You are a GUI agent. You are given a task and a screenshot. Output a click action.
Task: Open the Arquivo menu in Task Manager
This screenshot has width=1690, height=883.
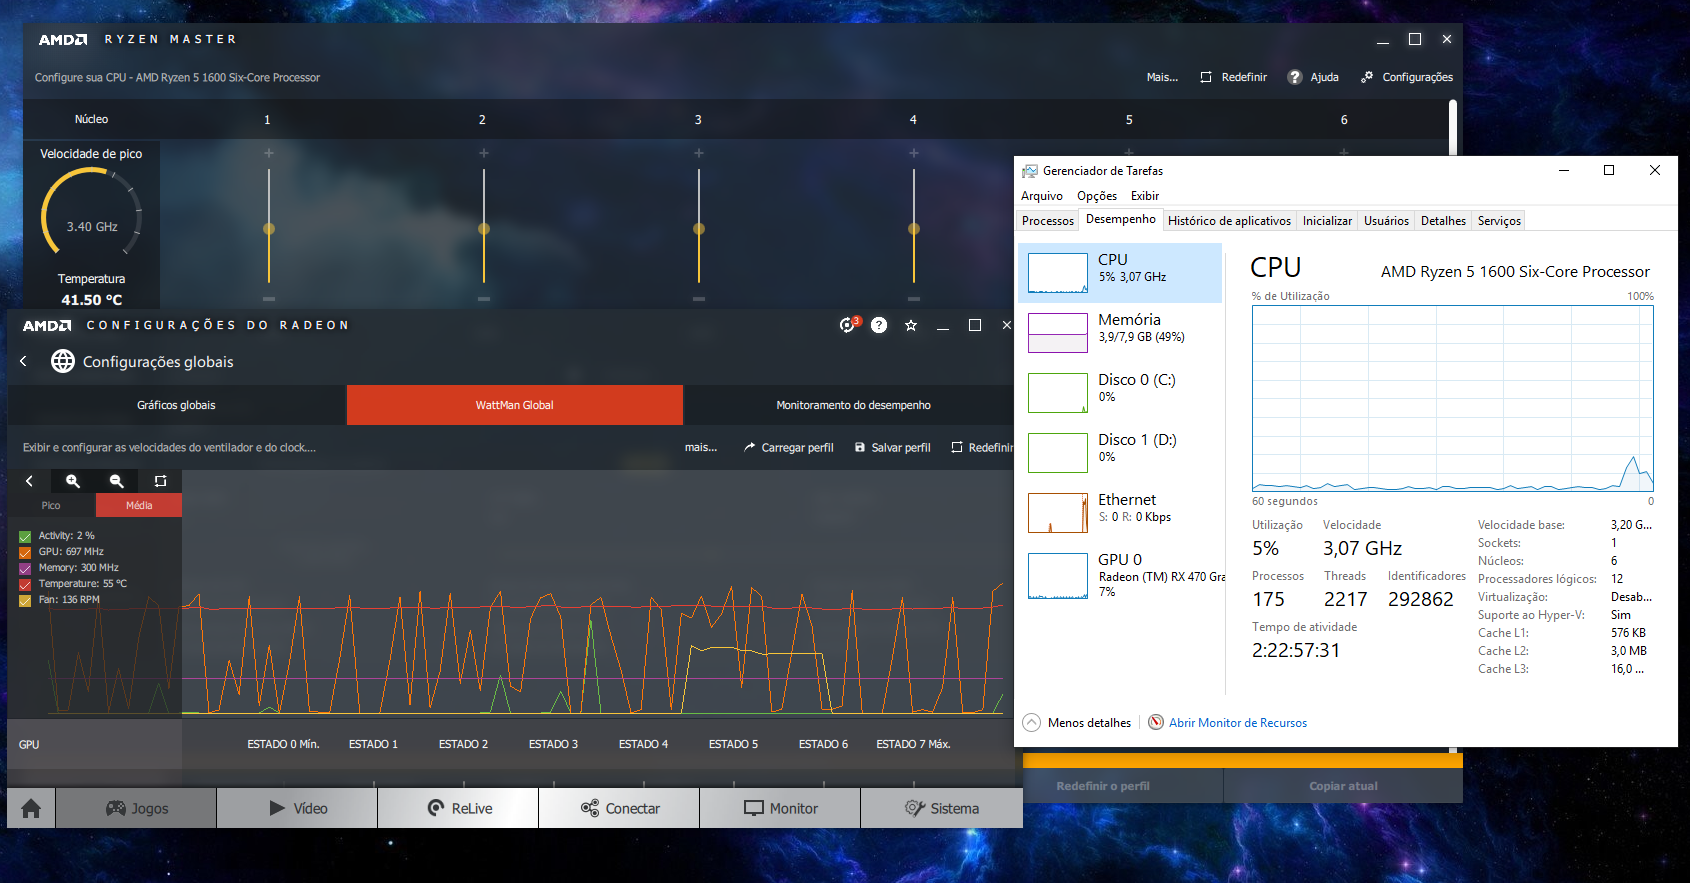(1042, 196)
